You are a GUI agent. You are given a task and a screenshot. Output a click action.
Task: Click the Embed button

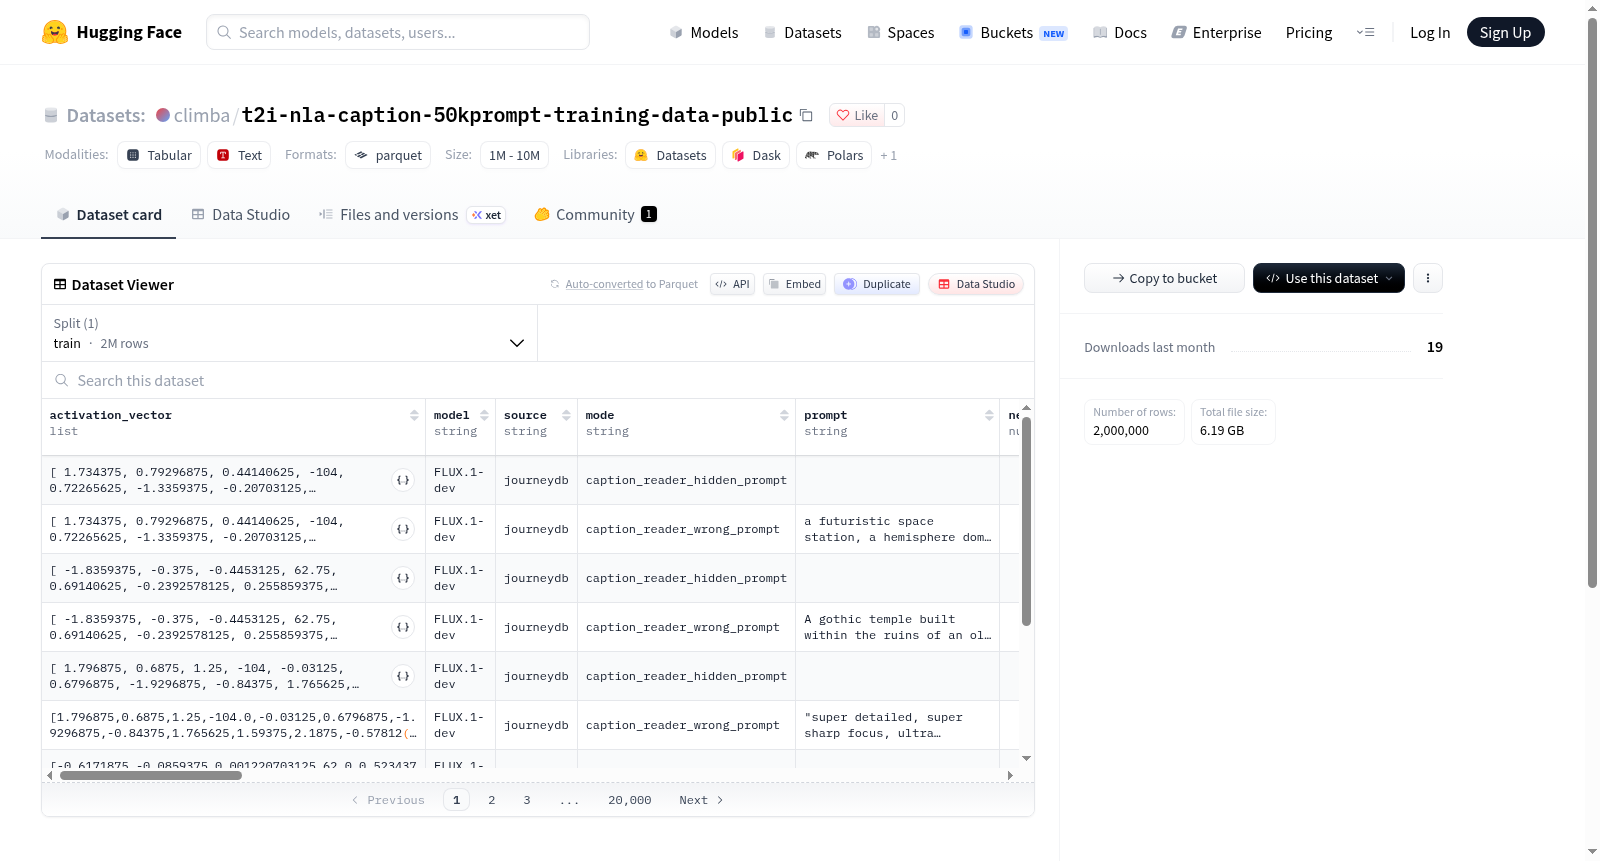tap(794, 284)
